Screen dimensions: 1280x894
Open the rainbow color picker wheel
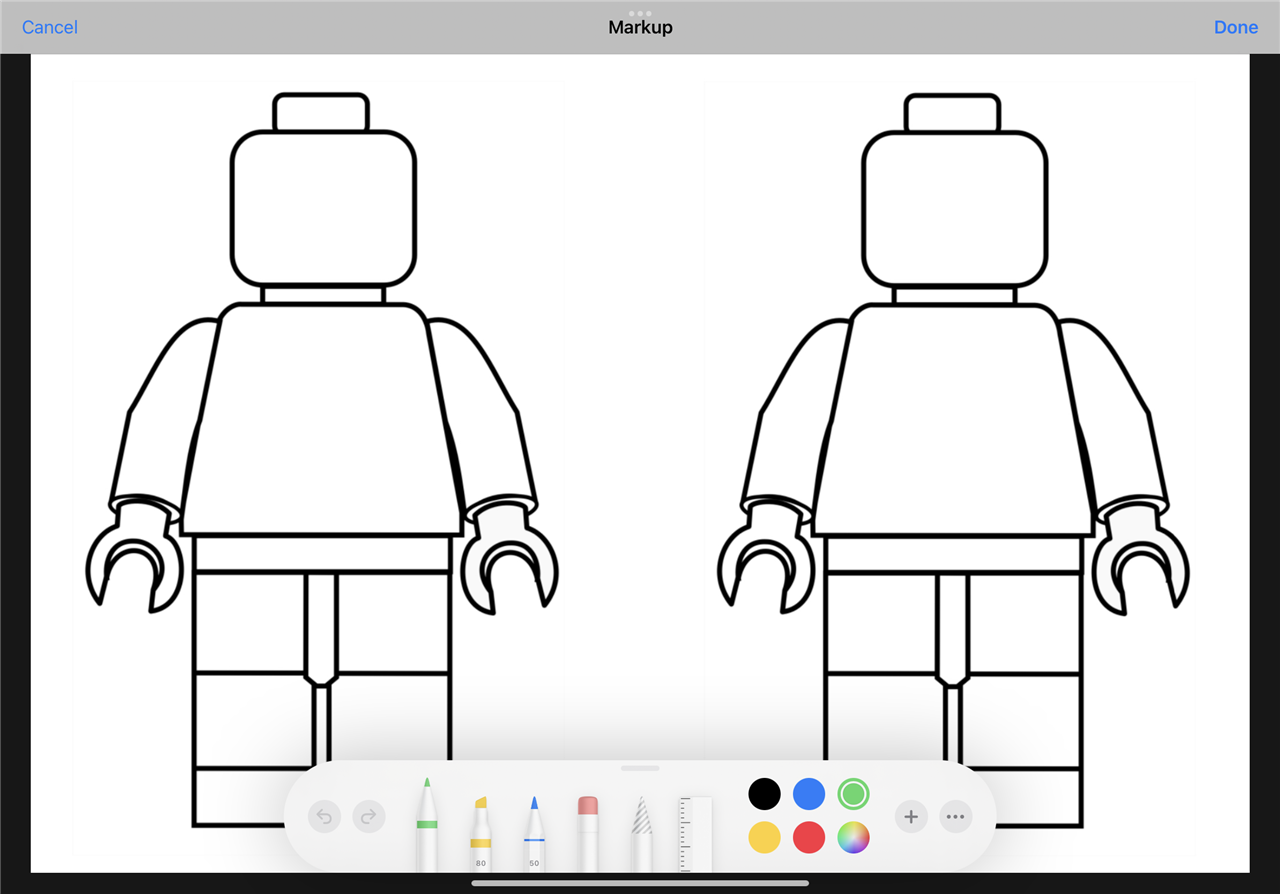[853, 838]
